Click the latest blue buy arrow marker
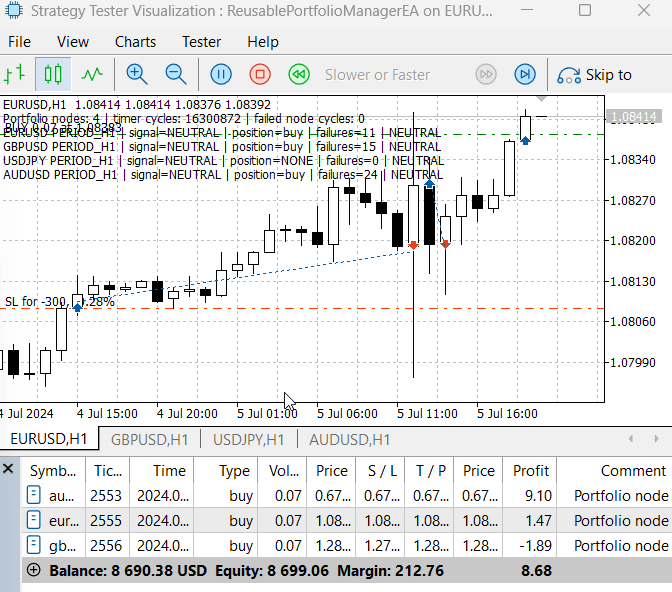This screenshot has height=592, width=672. (x=525, y=140)
